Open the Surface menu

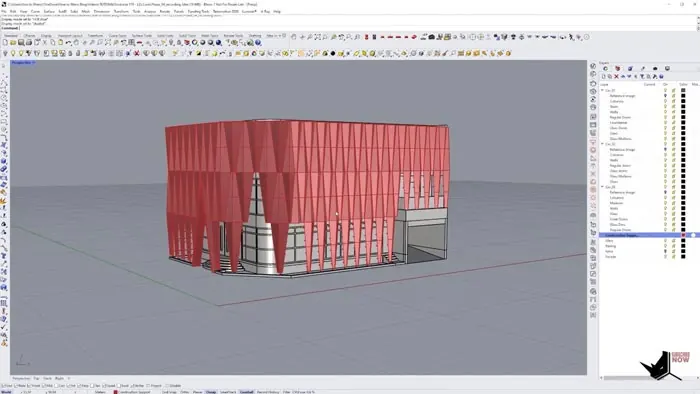click(x=49, y=11)
